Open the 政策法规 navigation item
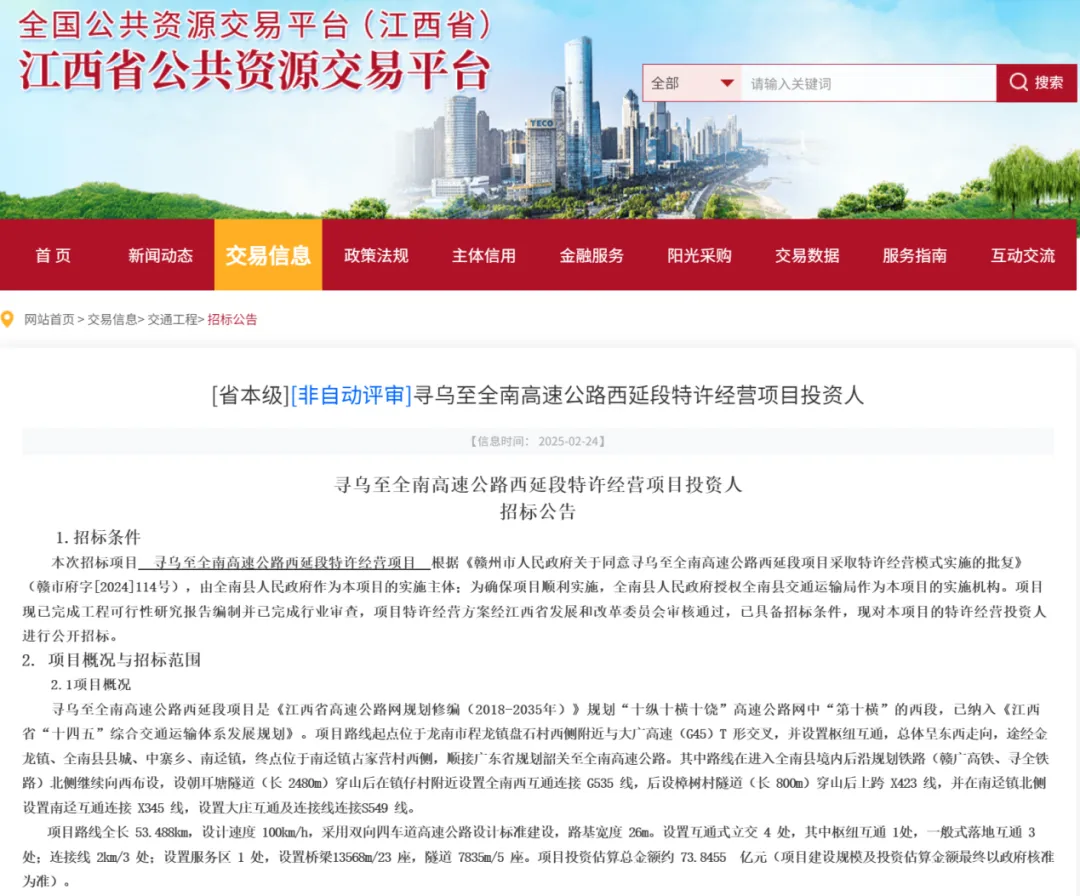Screen dimensions: 1080x896 [376, 255]
